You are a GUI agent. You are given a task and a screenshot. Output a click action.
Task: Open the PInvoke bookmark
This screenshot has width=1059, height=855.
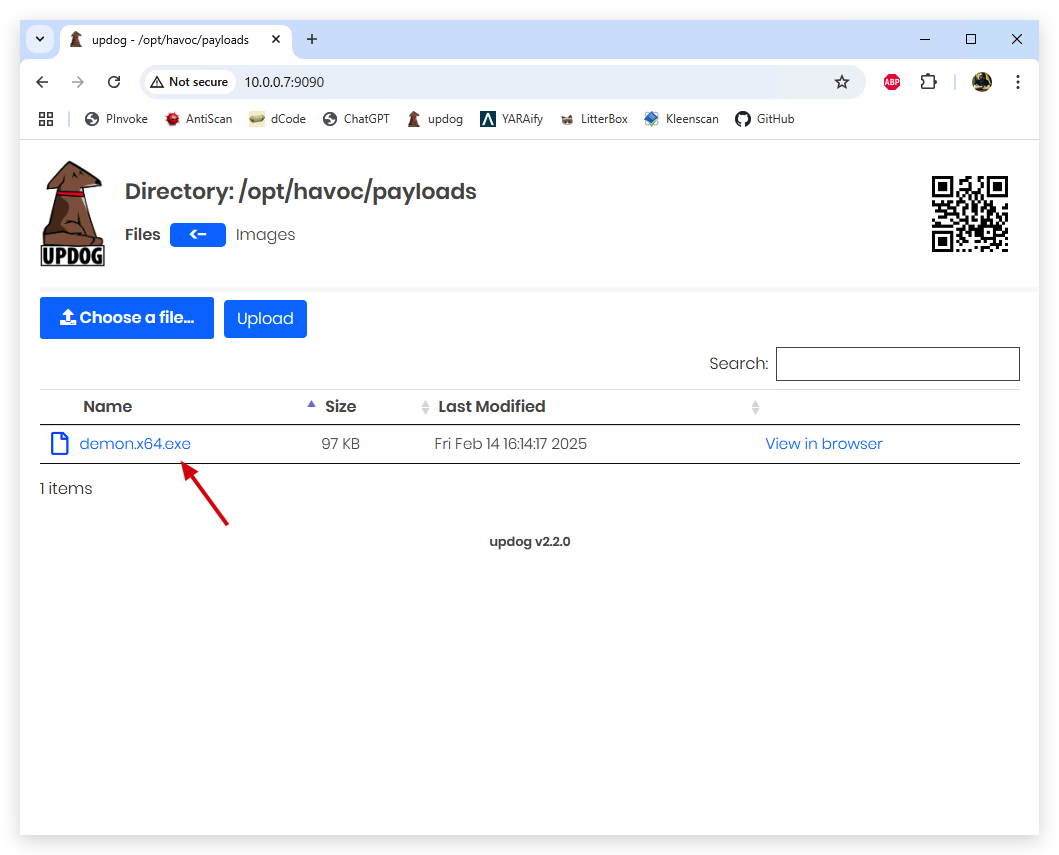pyautogui.click(x=116, y=119)
